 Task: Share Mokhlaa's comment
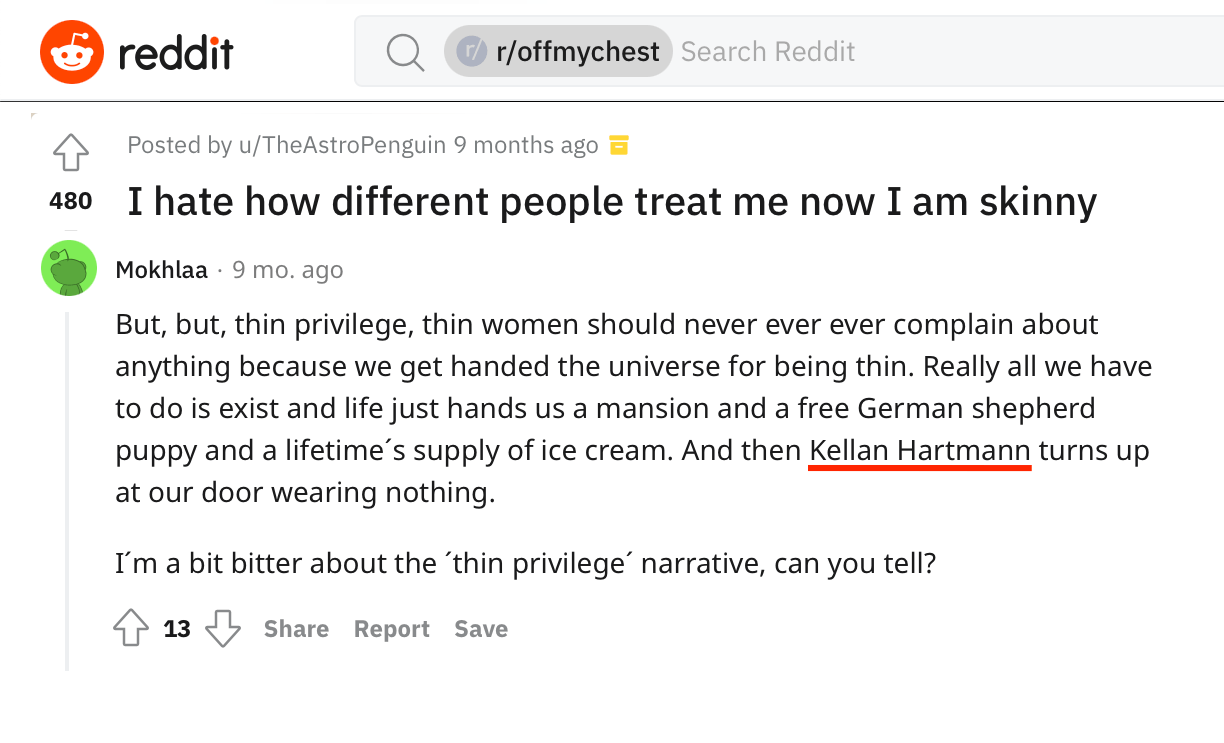click(296, 629)
